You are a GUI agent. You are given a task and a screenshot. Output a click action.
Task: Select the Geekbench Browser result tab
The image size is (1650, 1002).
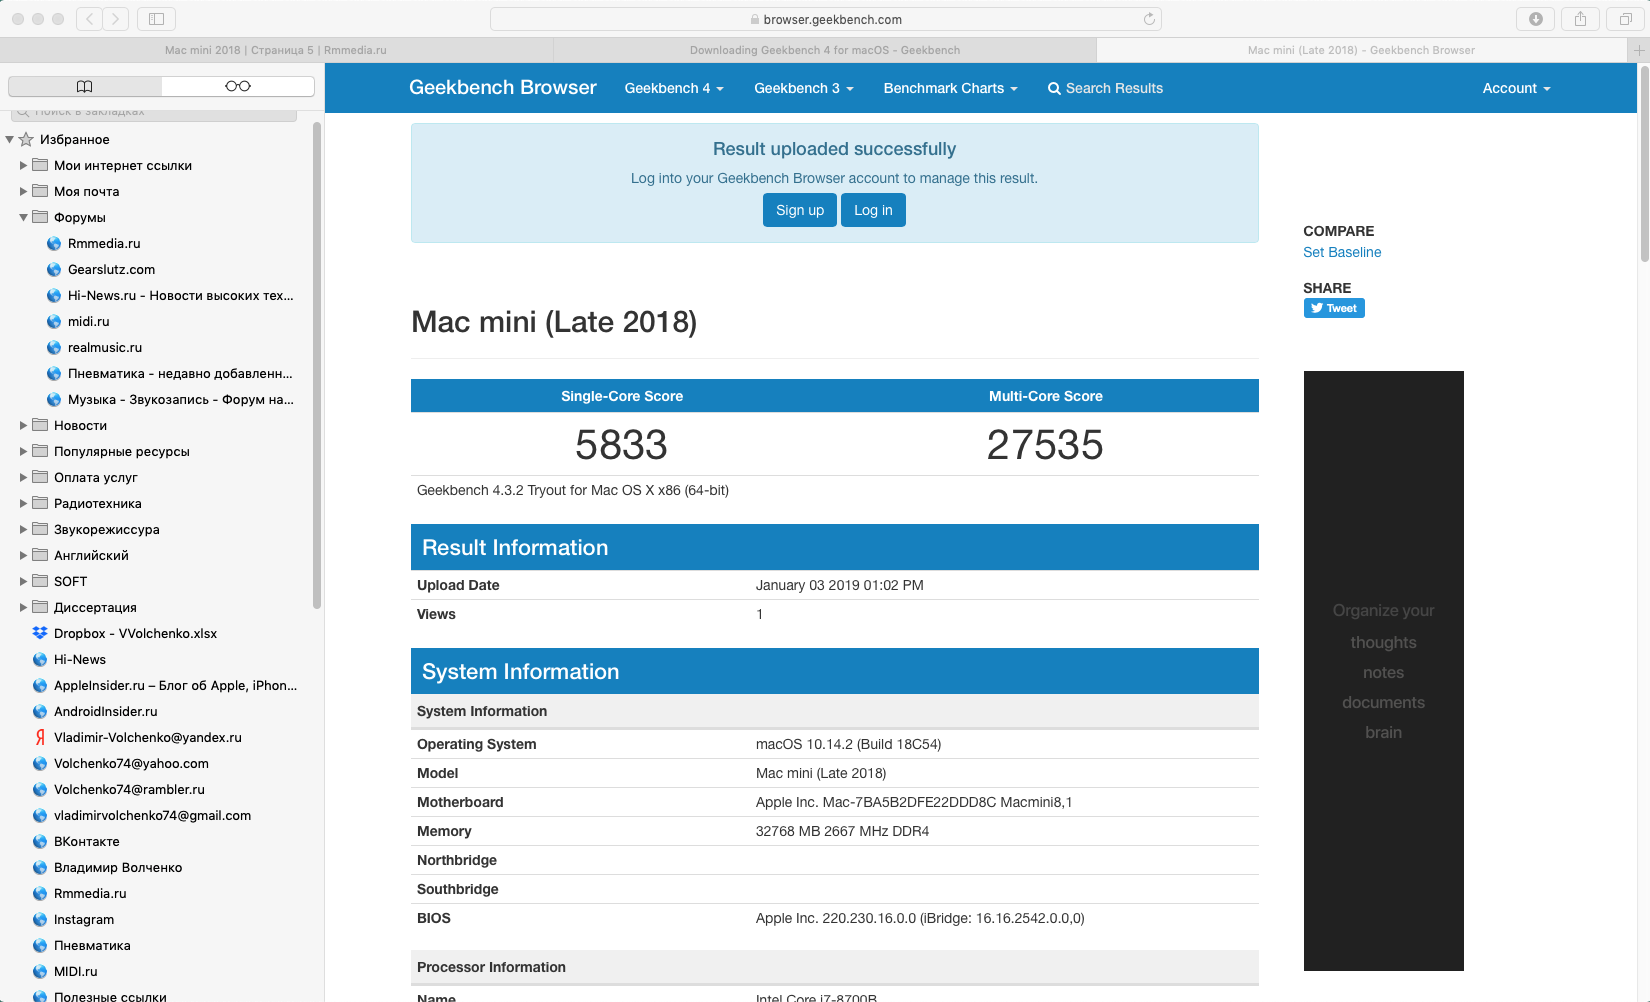click(1361, 50)
